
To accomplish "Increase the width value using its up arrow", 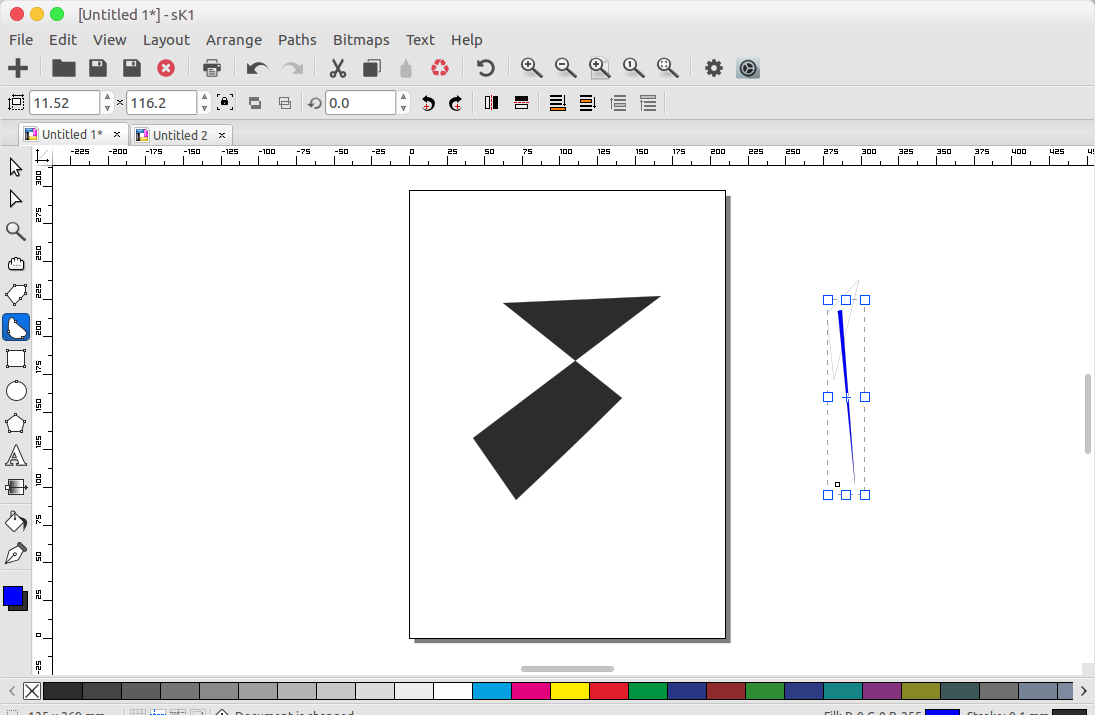I will [107, 97].
